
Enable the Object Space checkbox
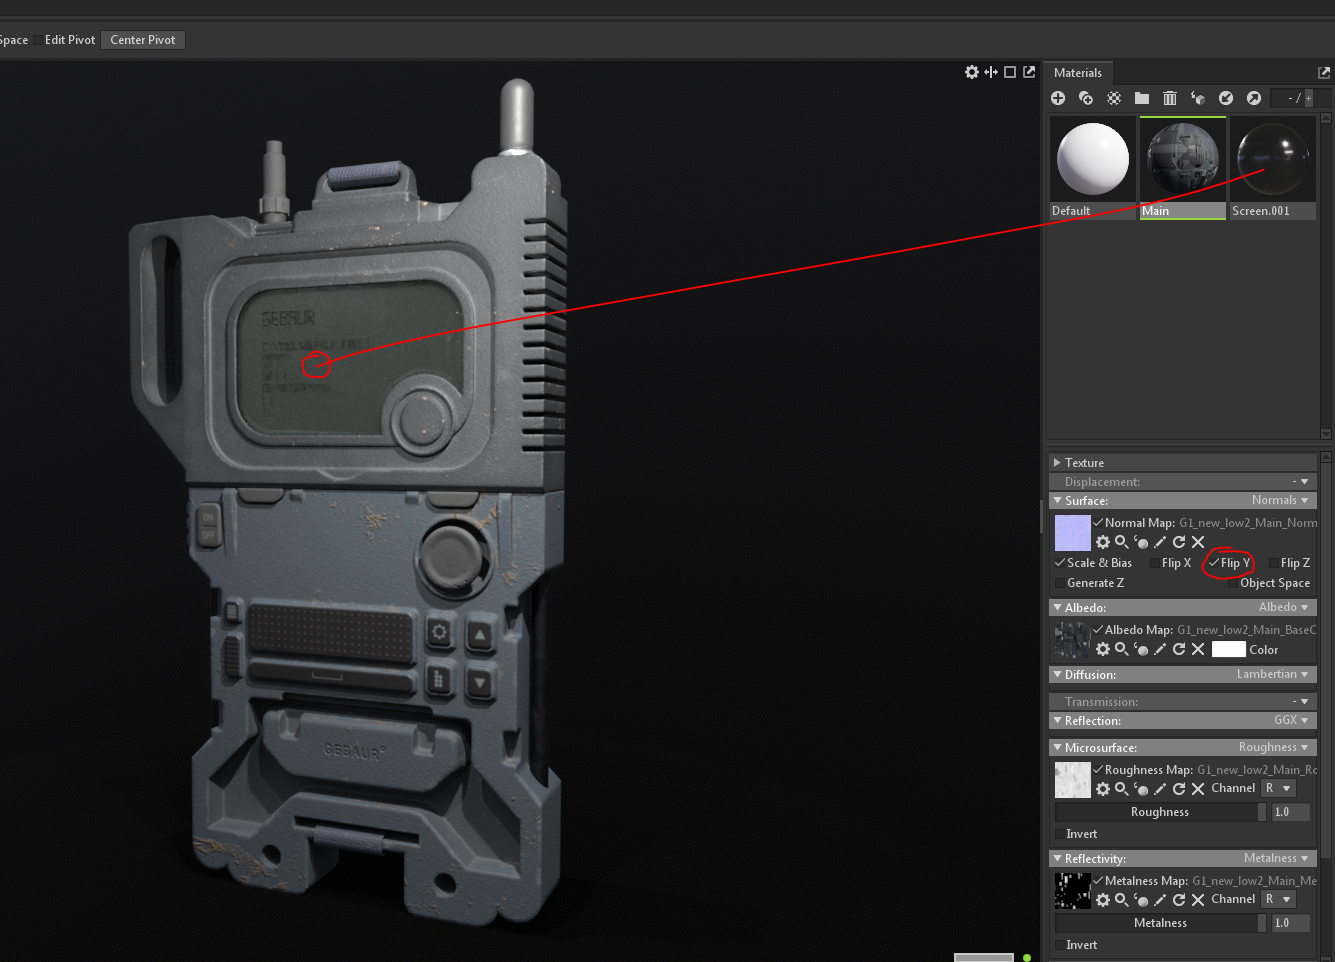click(x=1233, y=583)
